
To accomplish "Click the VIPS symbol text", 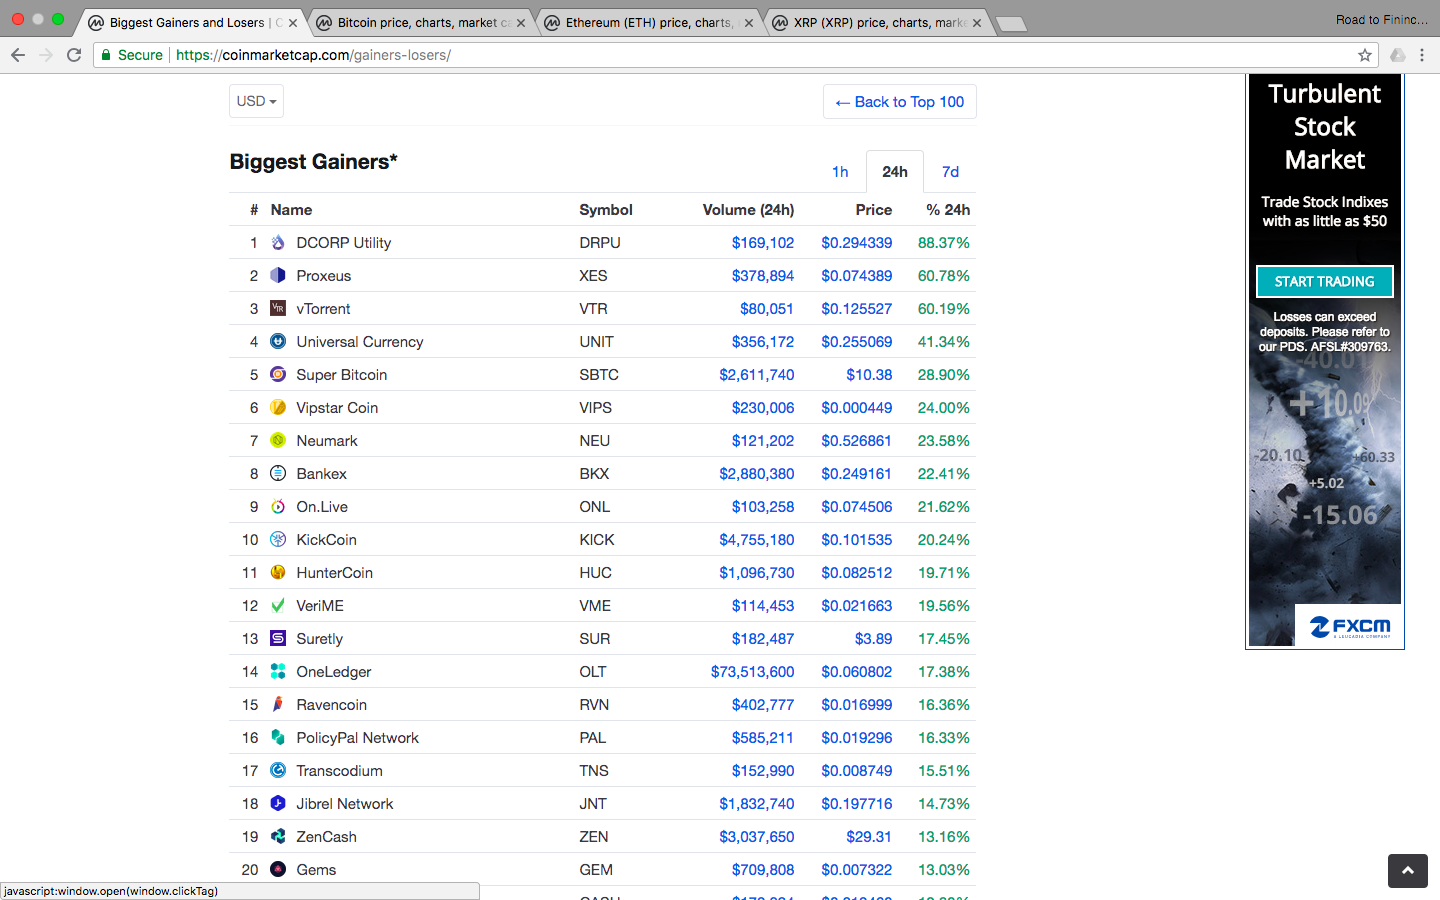I will point(596,408).
